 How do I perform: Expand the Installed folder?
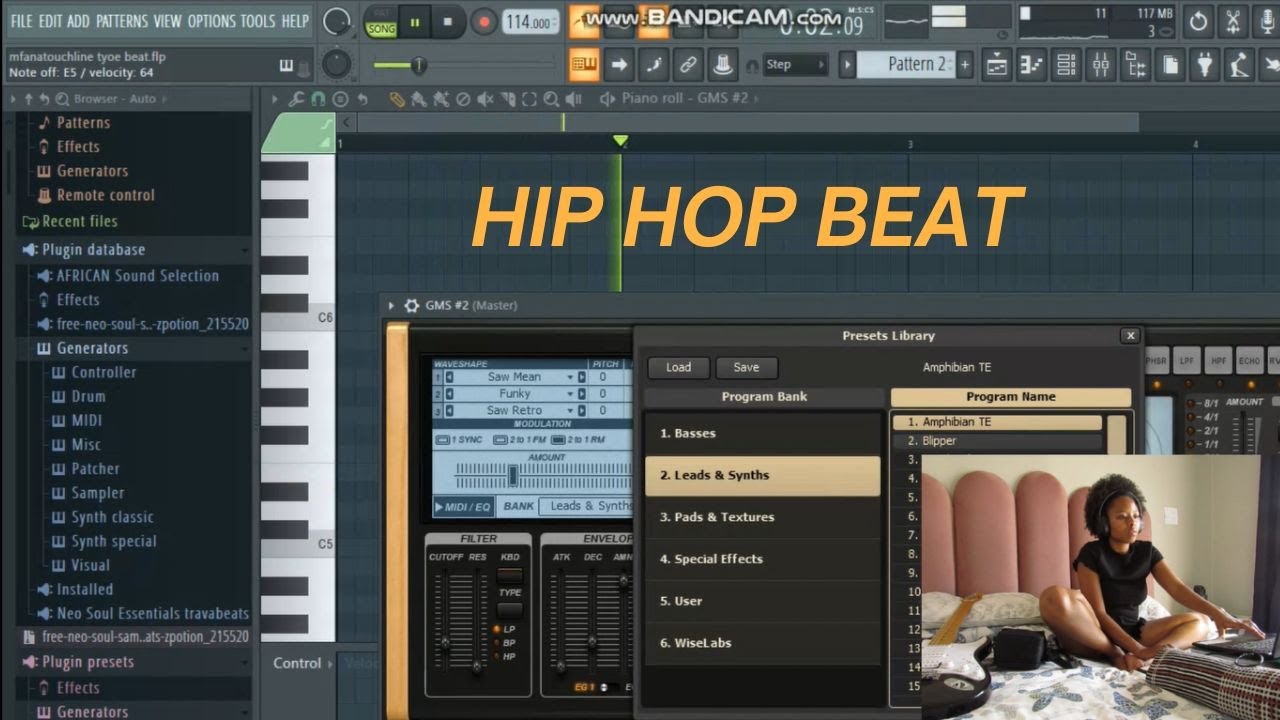click(84, 589)
